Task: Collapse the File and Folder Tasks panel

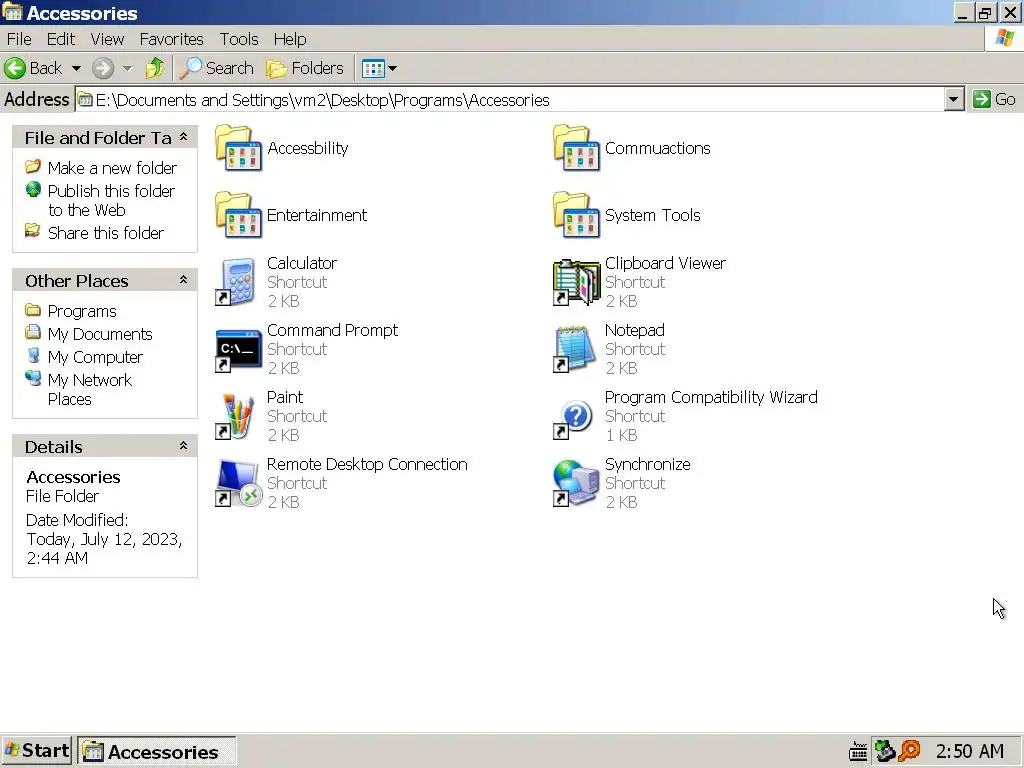Action: point(184,137)
